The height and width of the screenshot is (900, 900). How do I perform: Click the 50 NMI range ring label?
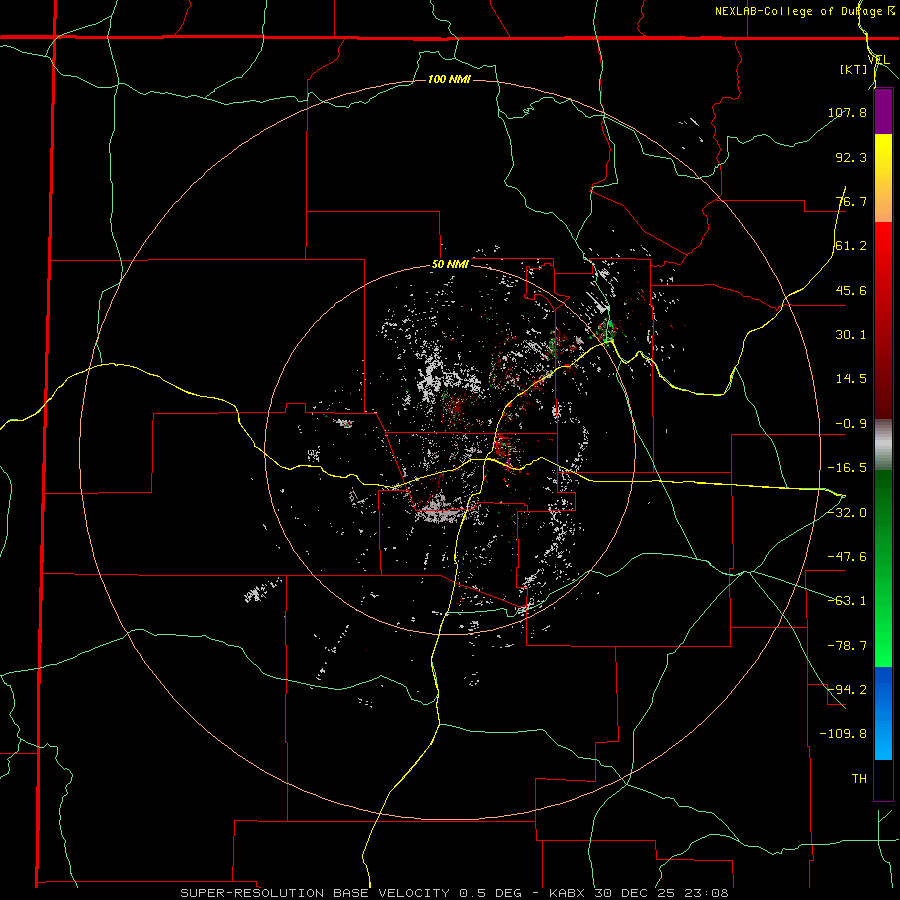point(450,265)
